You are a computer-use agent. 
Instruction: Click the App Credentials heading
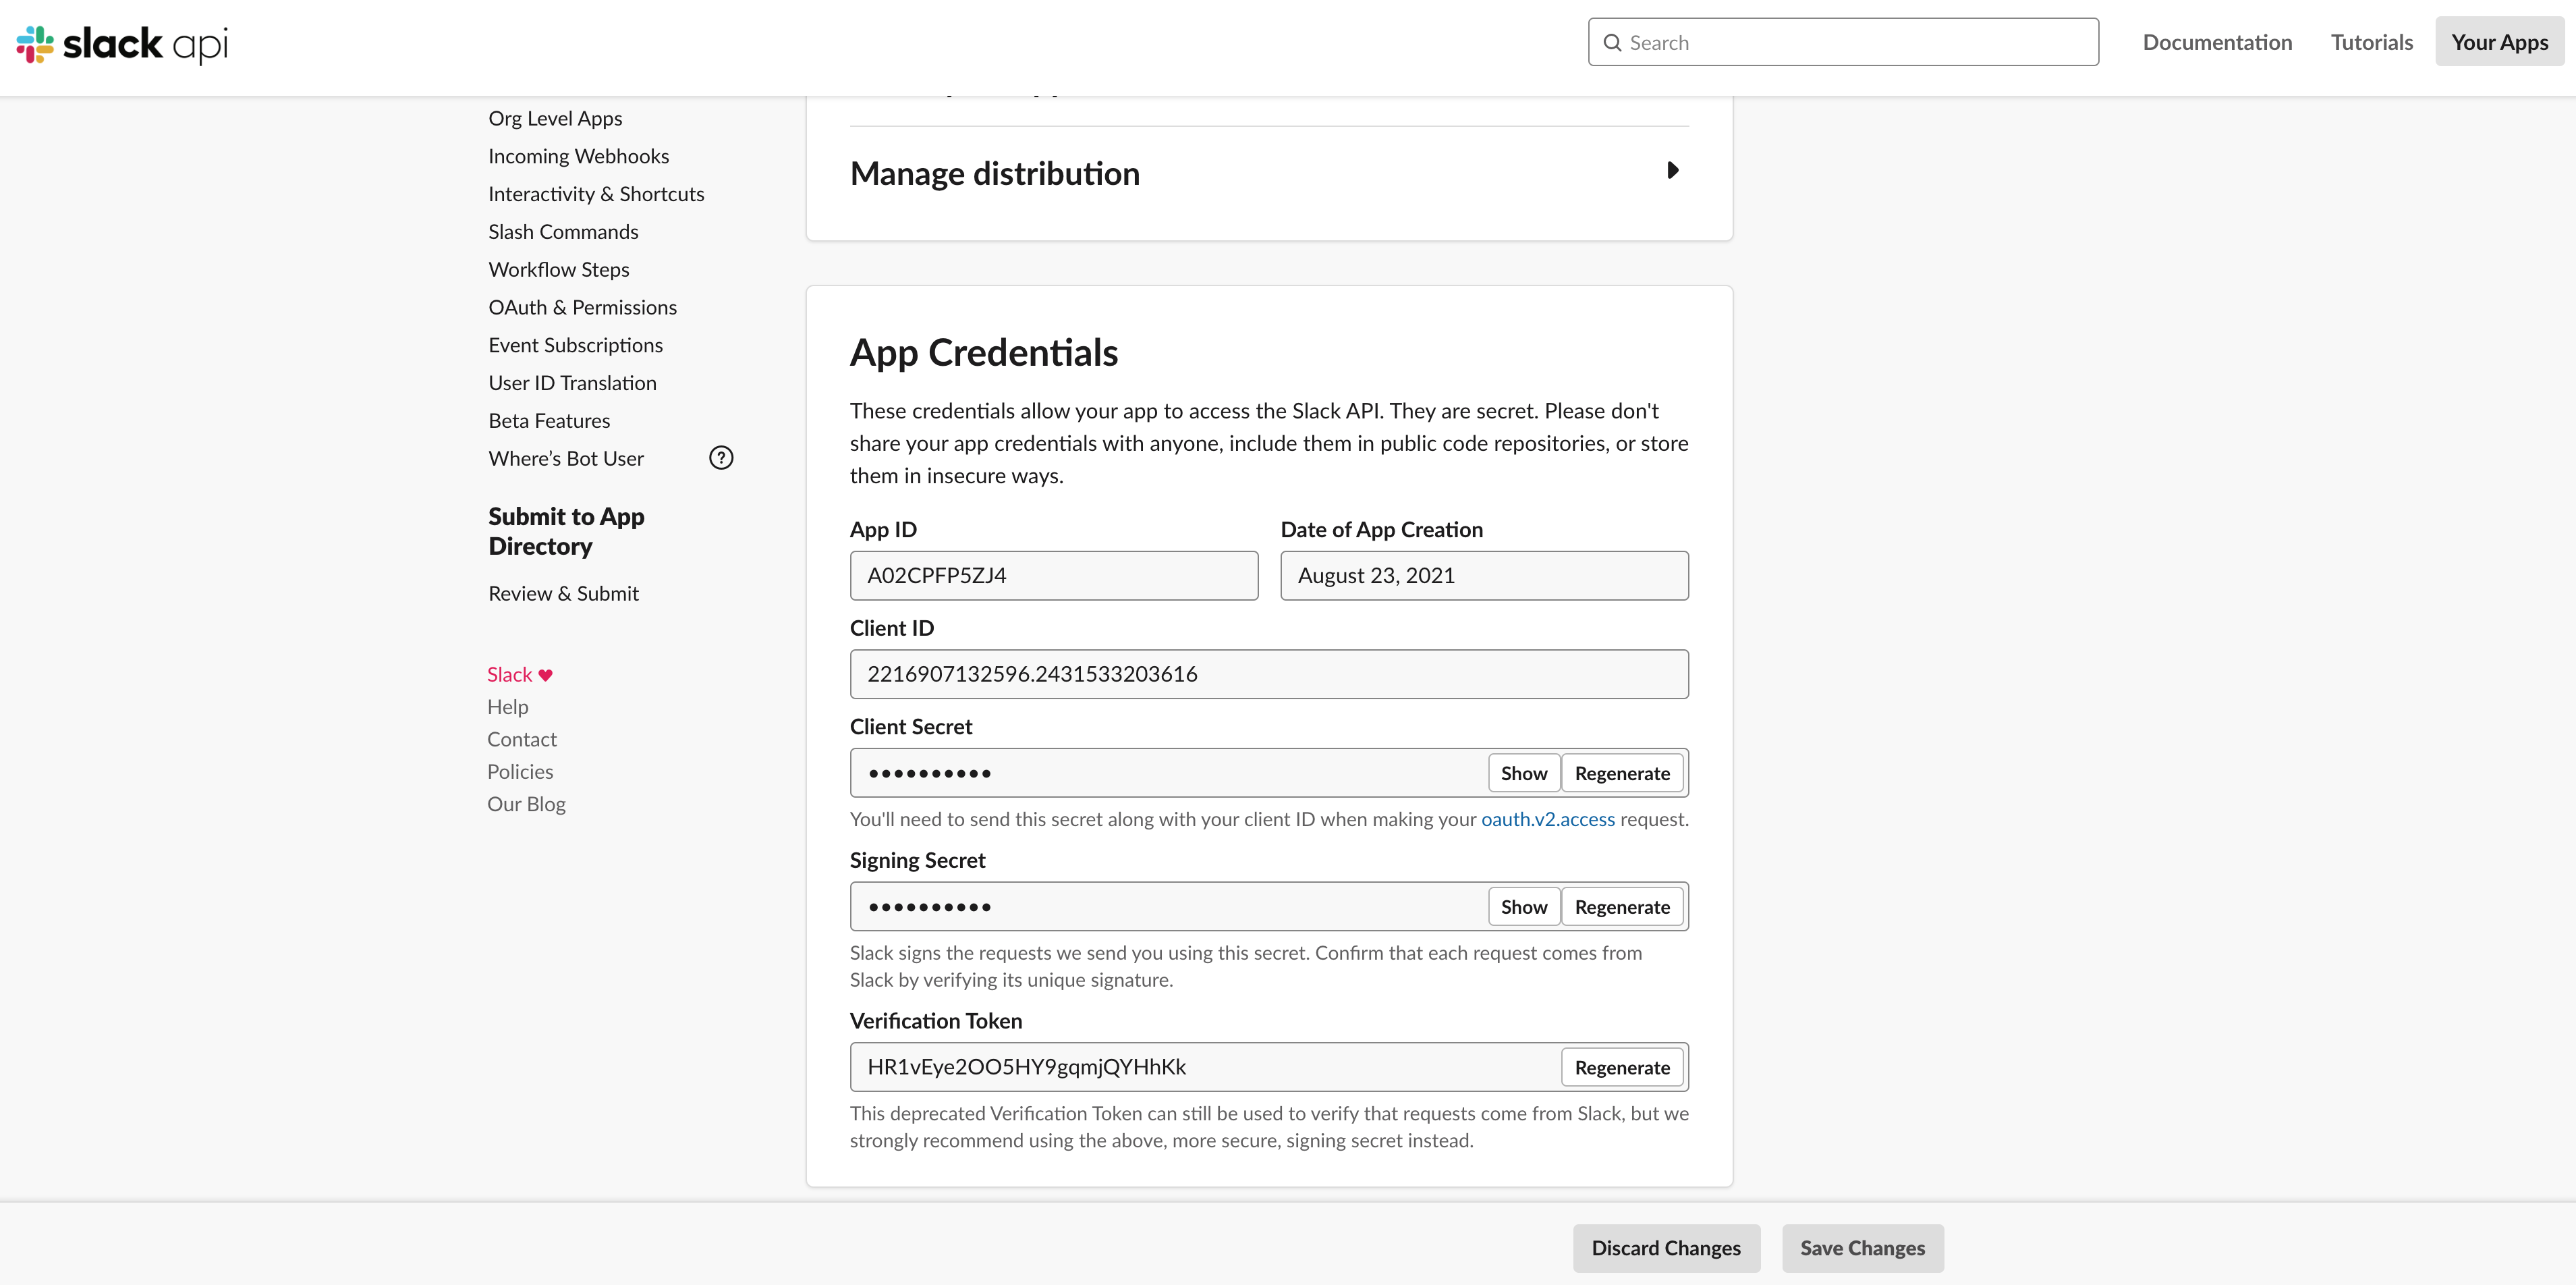(x=984, y=353)
